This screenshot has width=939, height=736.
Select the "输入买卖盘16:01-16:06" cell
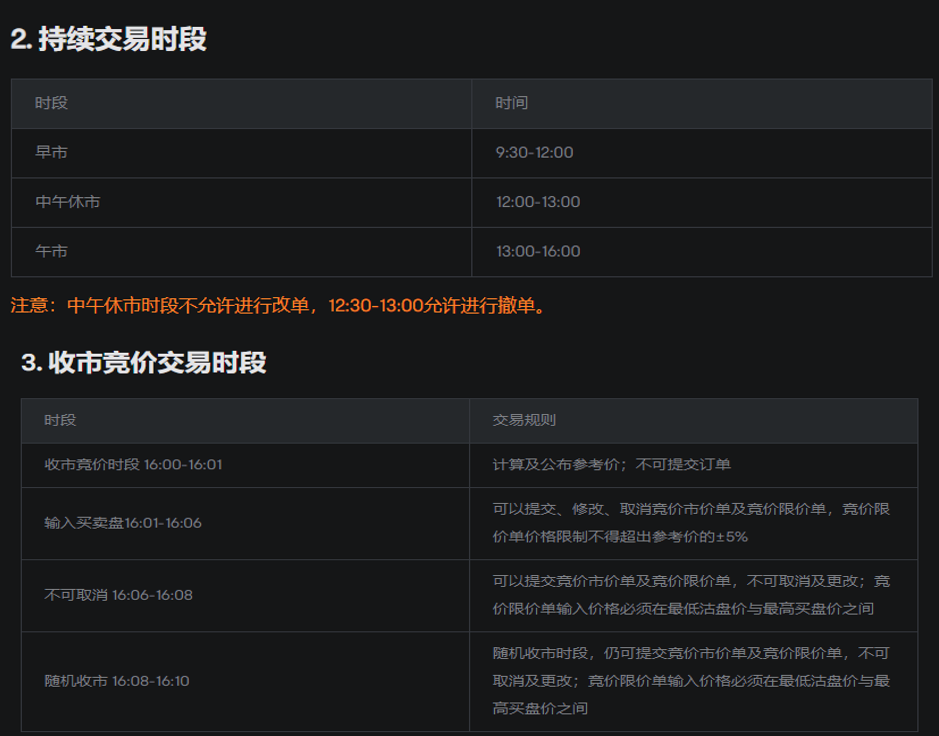123,523
